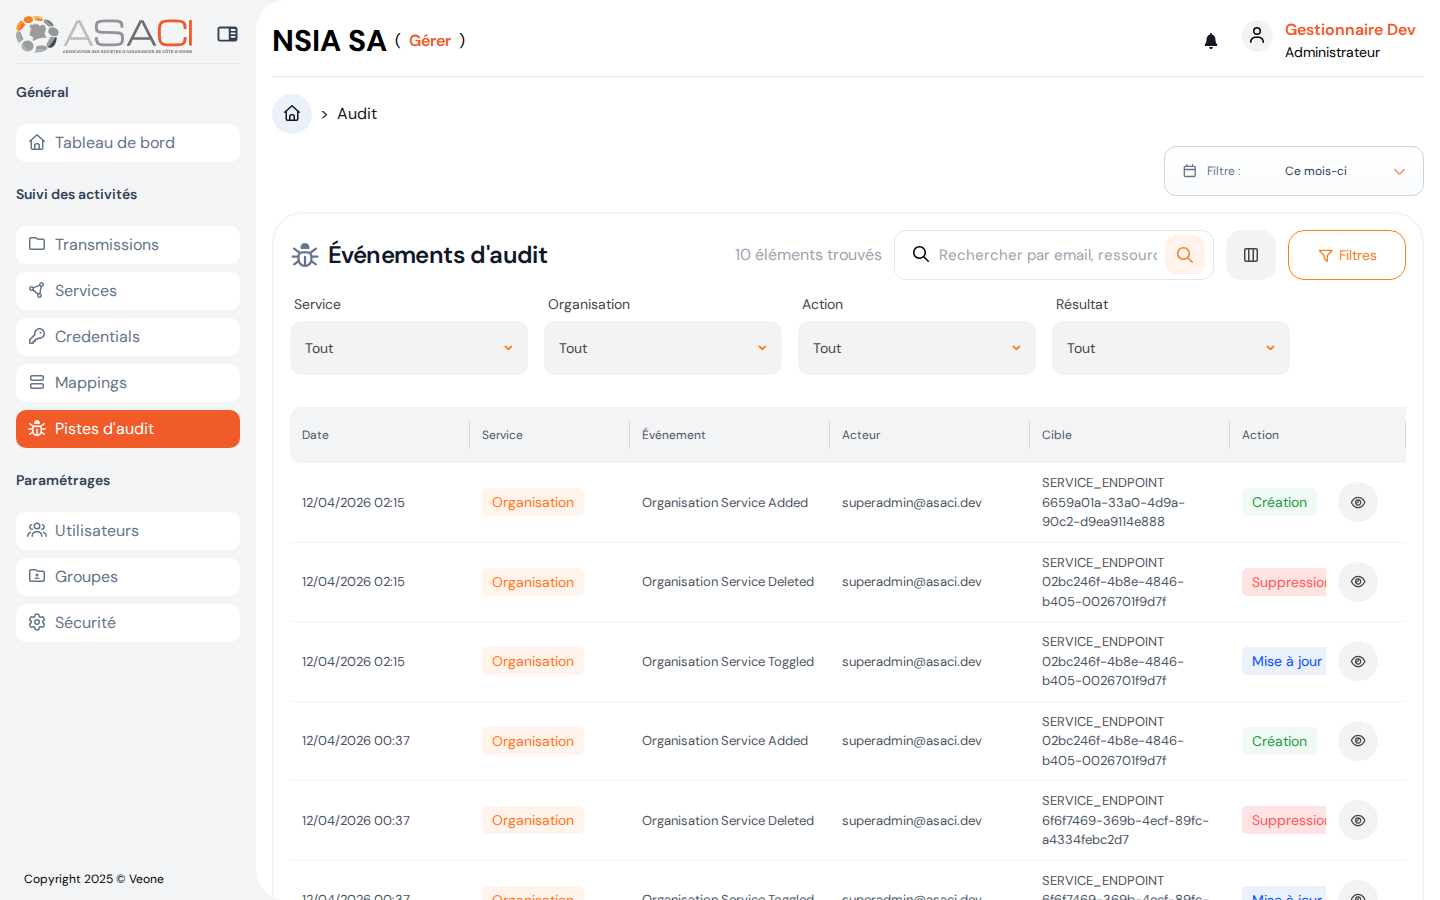Go to home via breadcrumb icon
The height and width of the screenshot is (900, 1440).
[292, 114]
